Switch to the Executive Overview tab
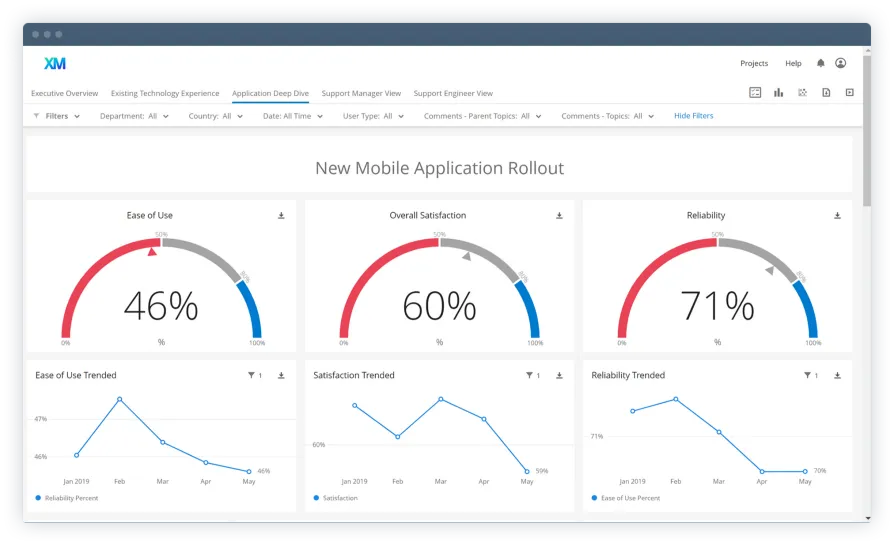 click(64, 93)
